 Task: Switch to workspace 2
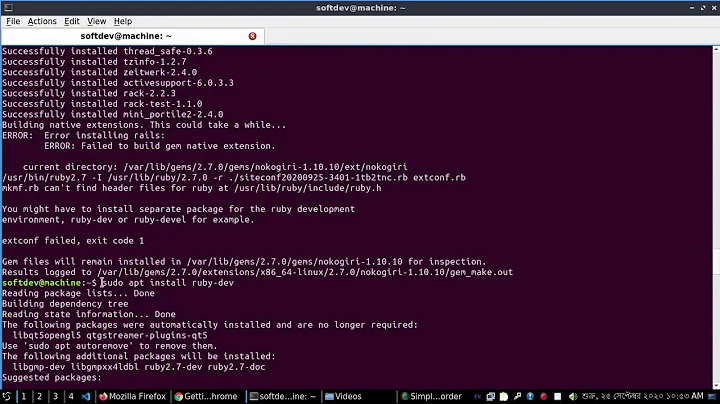point(39,396)
